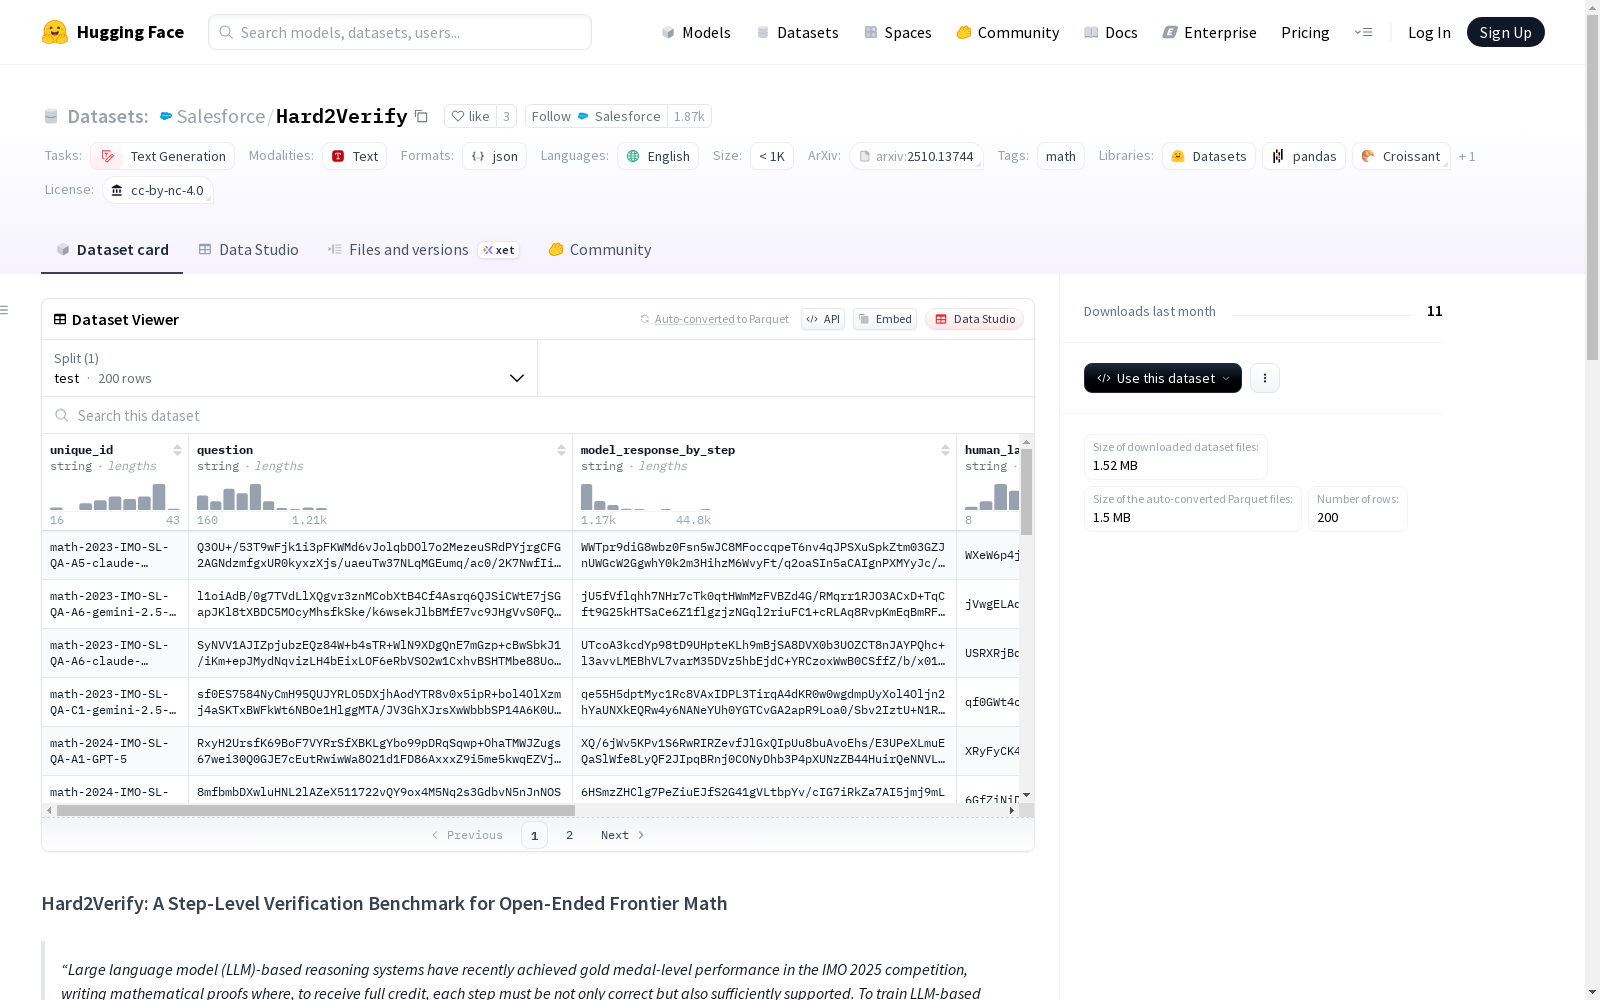
Task: Click the unique_id lengths histogram
Action: (115, 497)
